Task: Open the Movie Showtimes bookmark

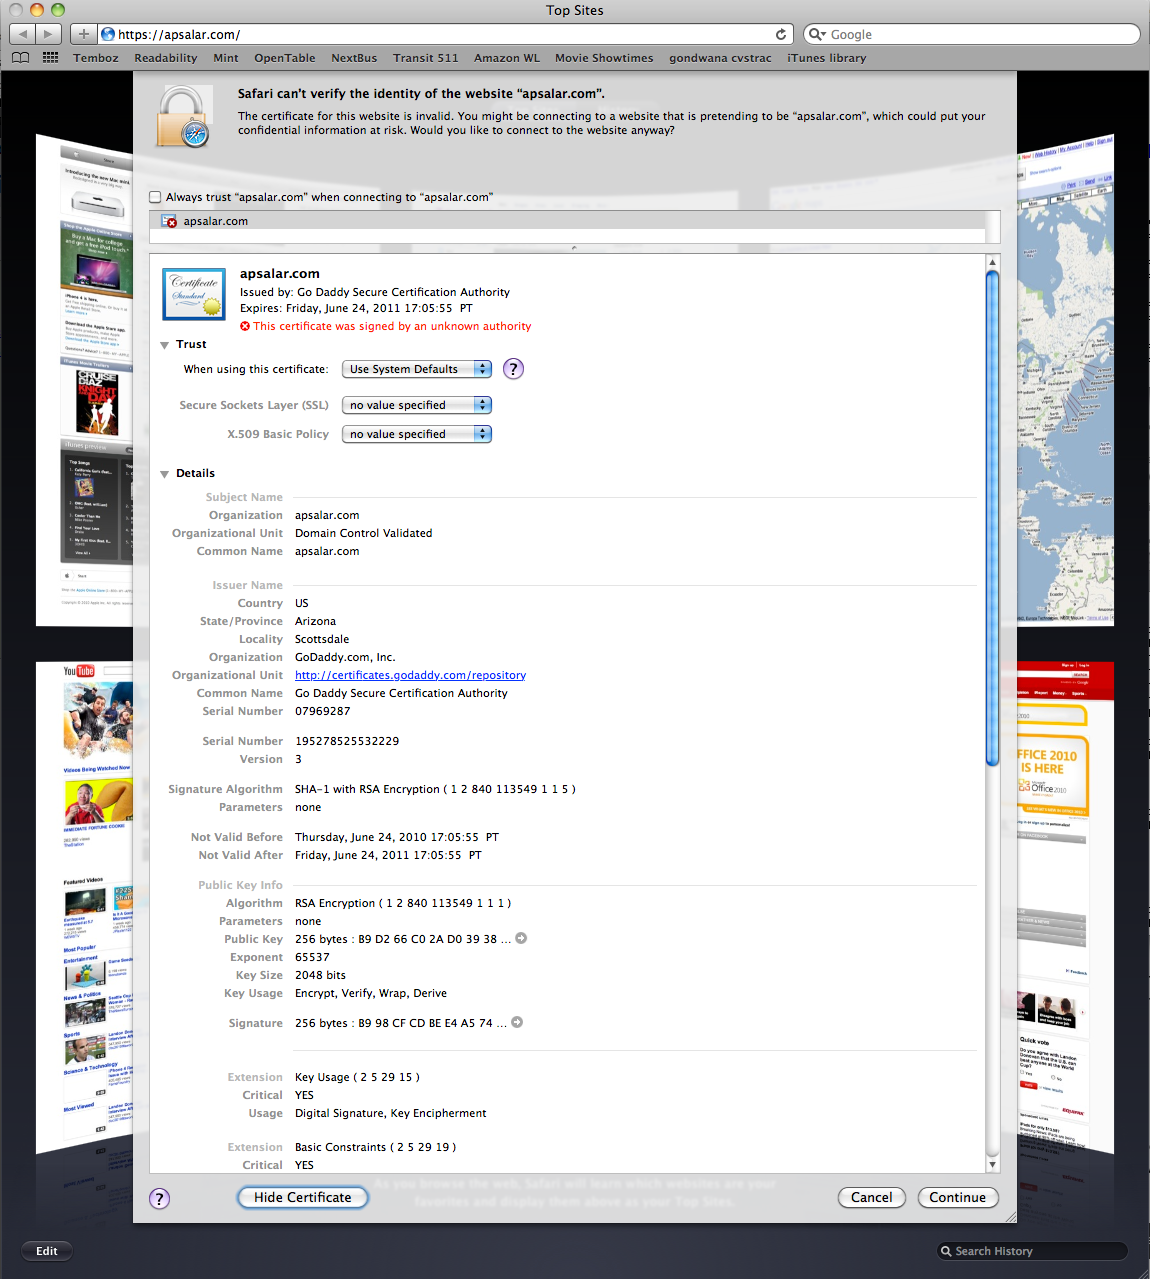Action: point(604,58)
